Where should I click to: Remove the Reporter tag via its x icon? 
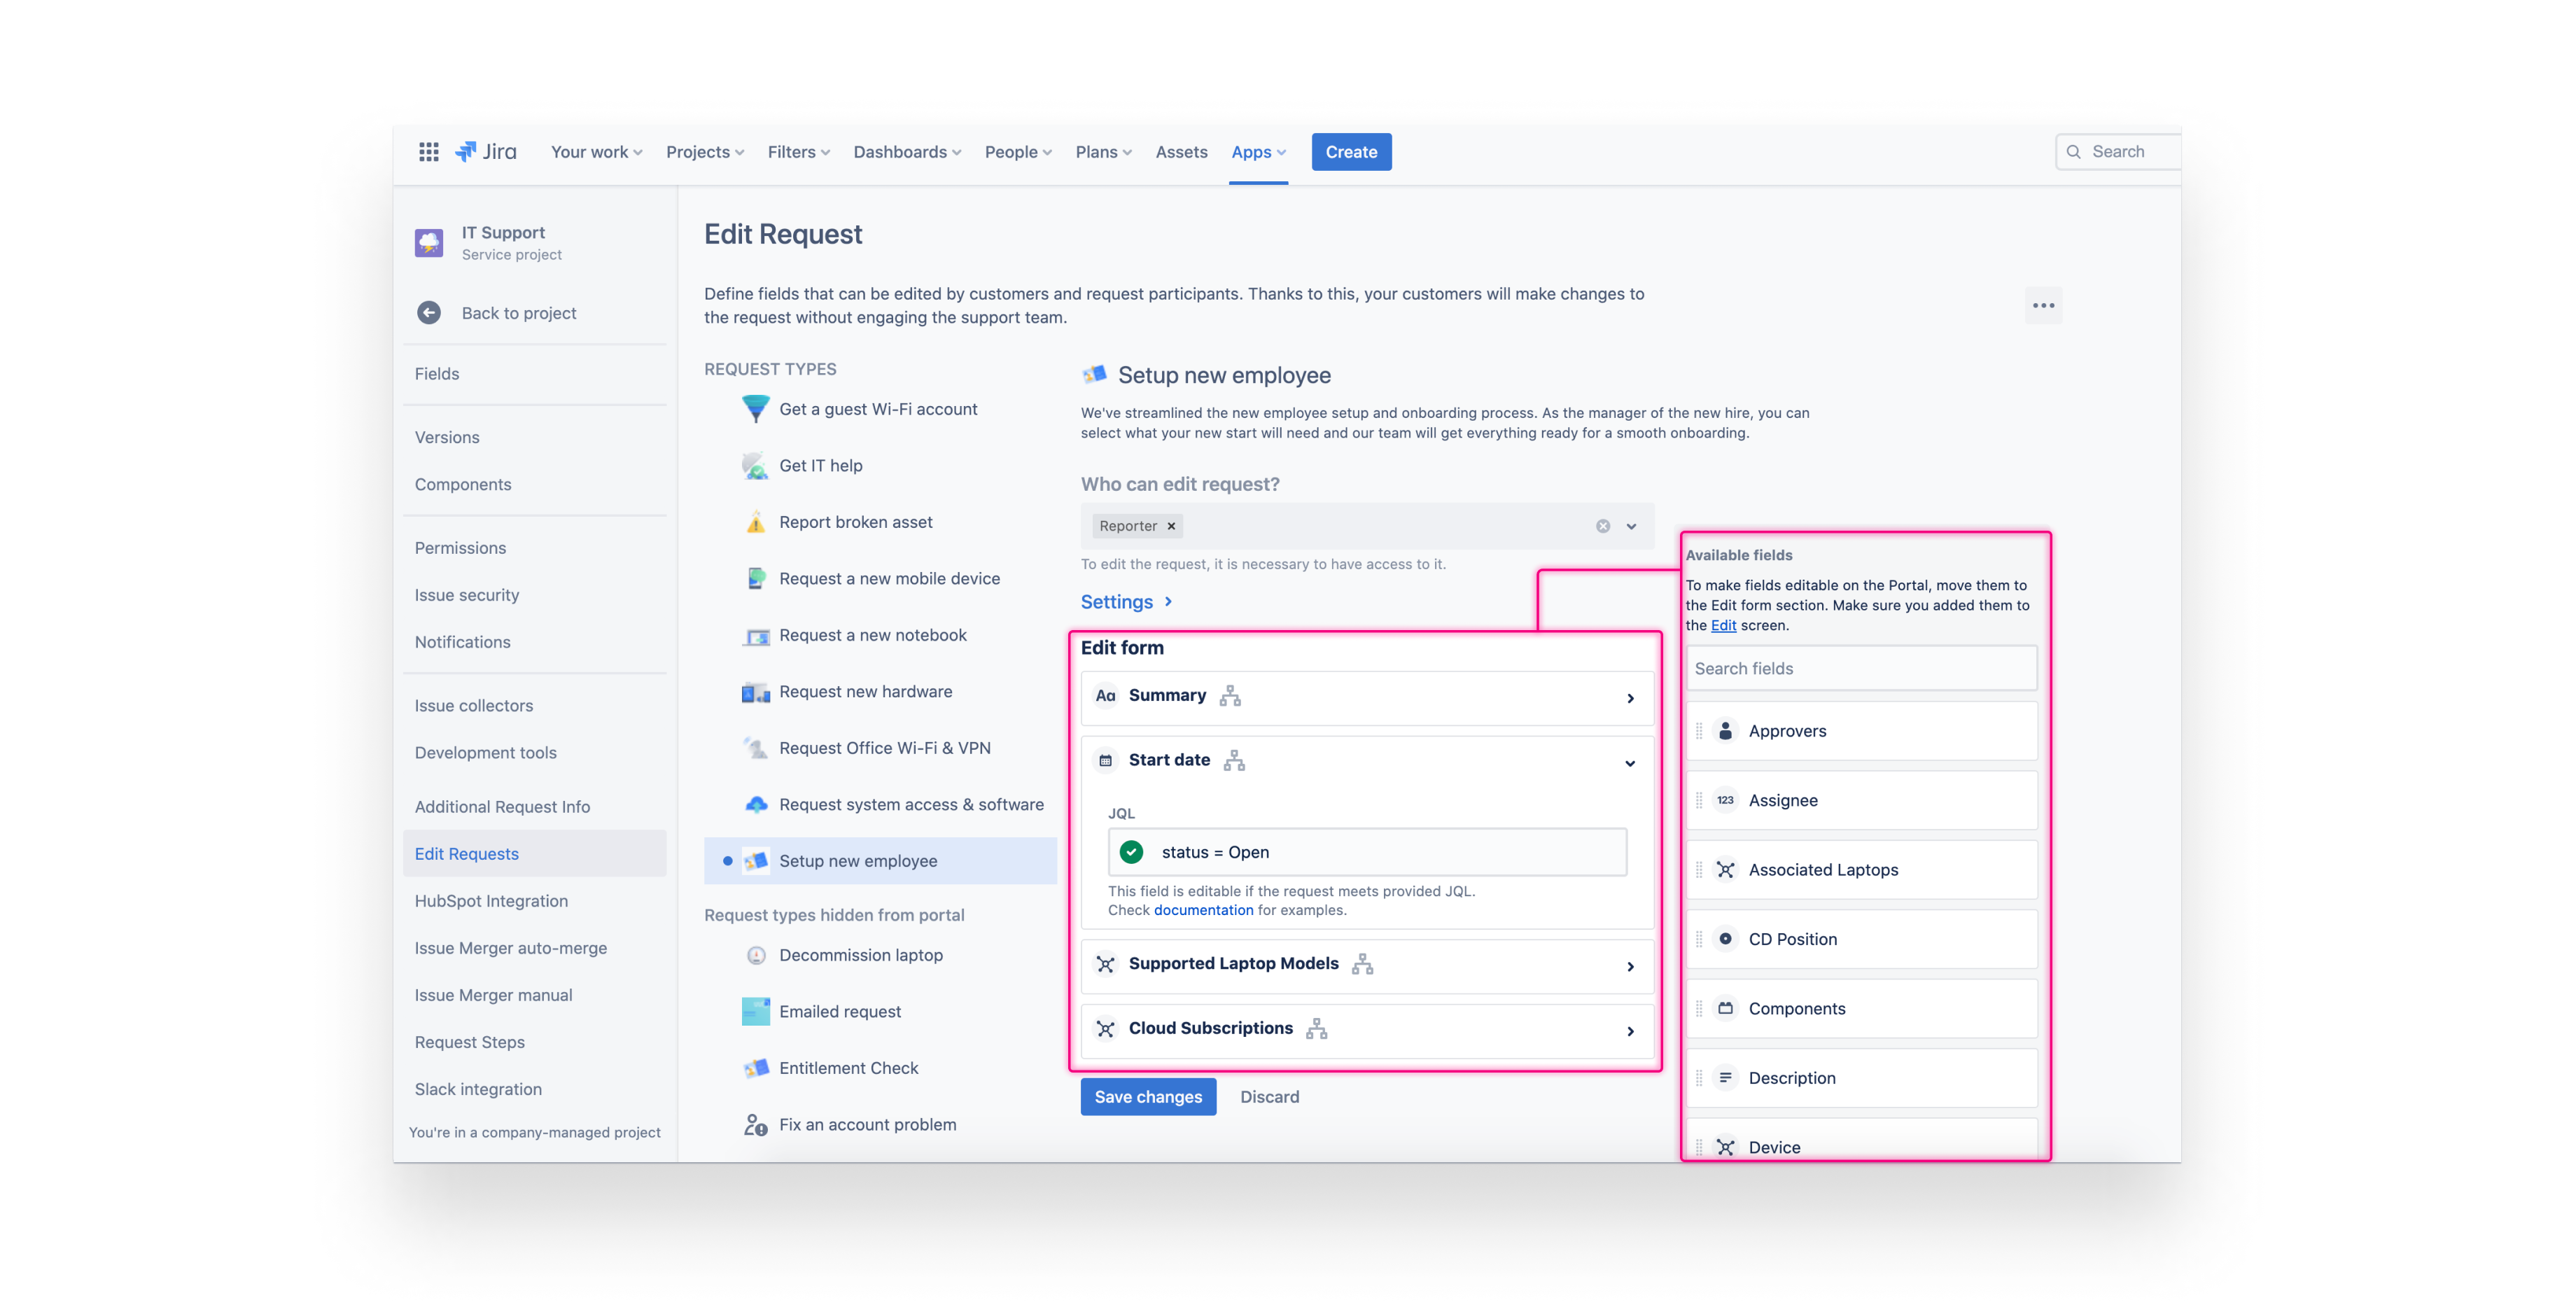pos(1170,526)
